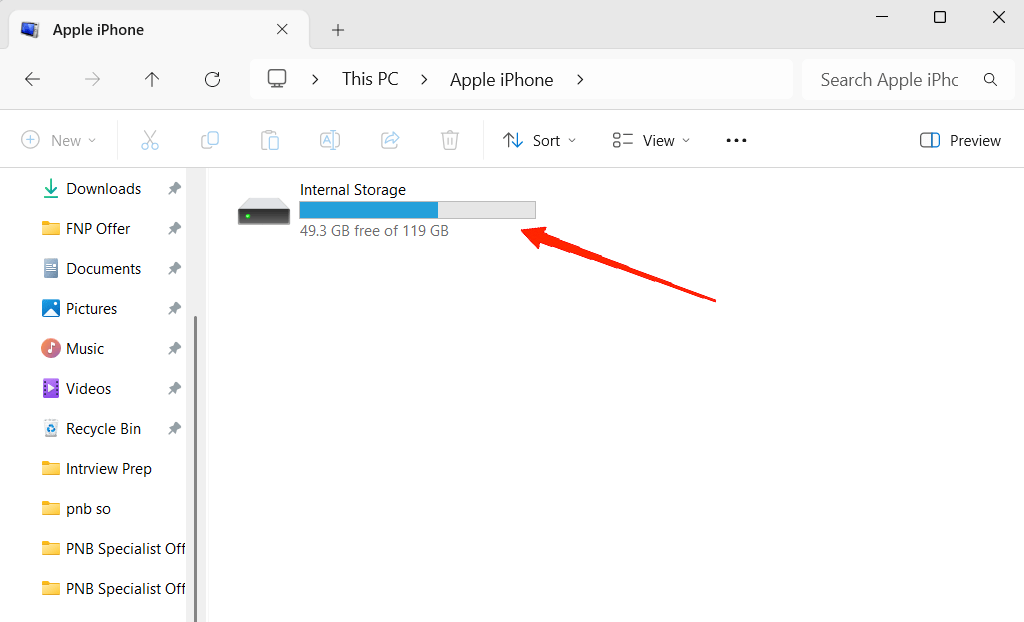Viewport: 1024px width, 622px height.
Task: Refresh the Apple iPhone folder view
Action: tap(212, 80)
